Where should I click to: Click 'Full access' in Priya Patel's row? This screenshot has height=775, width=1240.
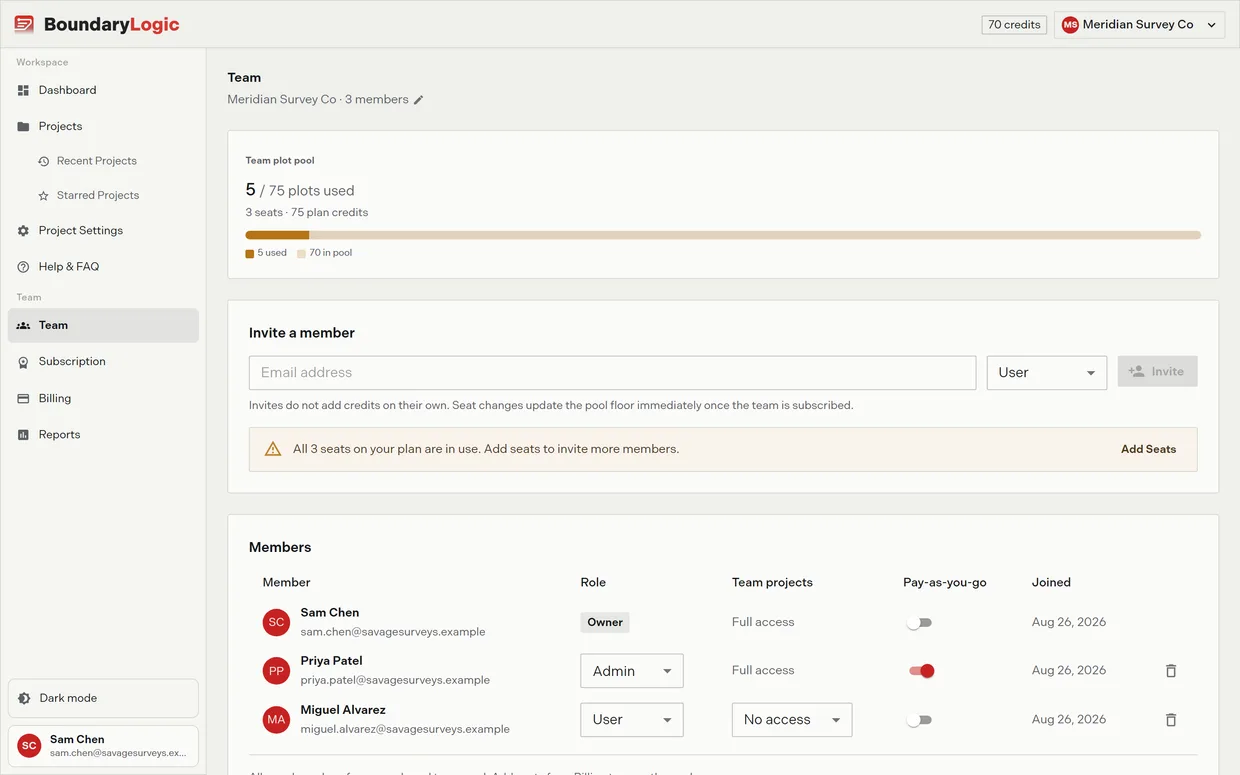pyautogui.click(x=763, y=671)
